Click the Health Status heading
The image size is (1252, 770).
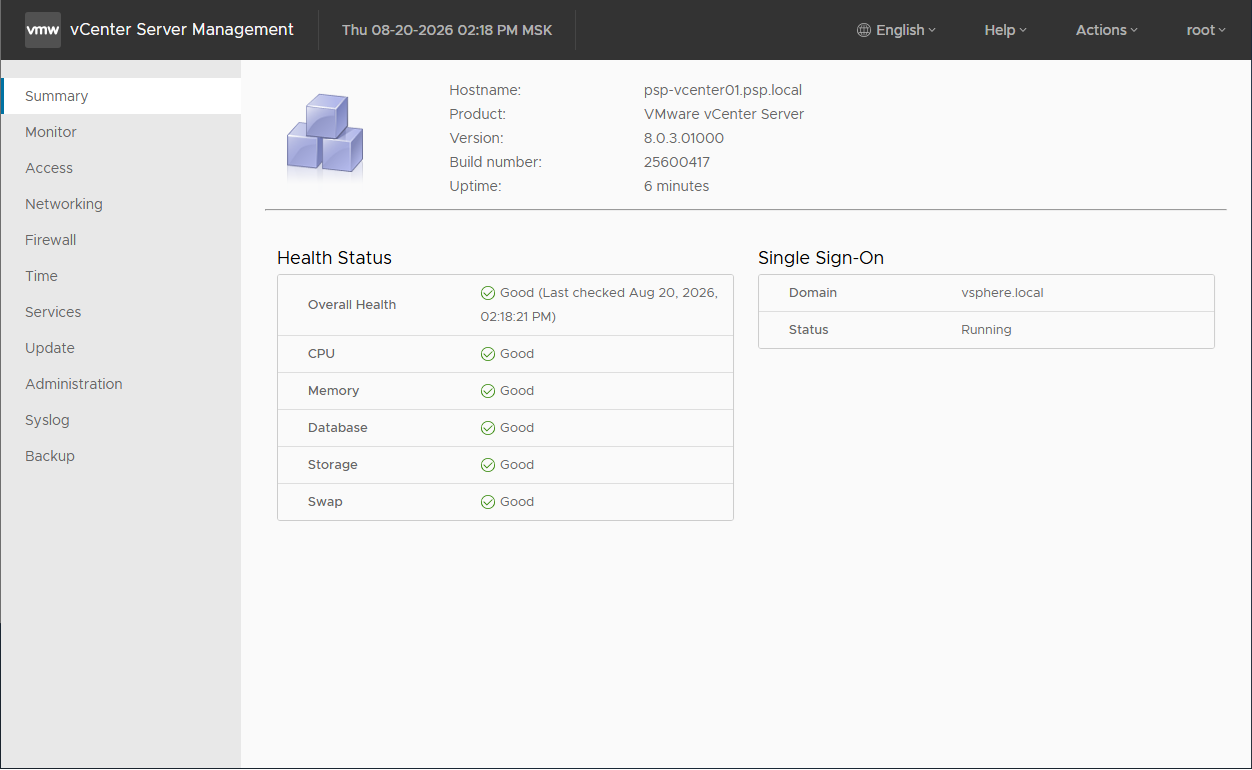(x=334, y=258)
